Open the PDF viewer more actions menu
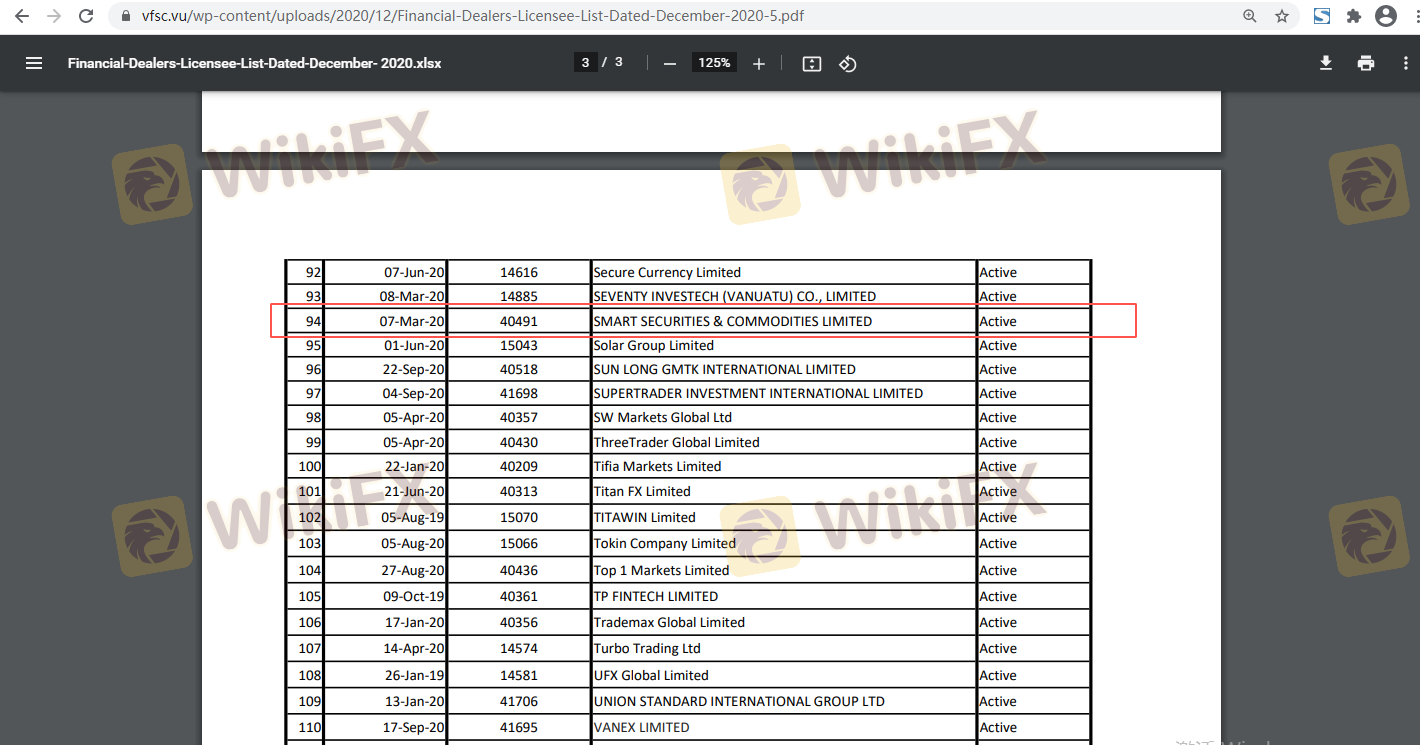This screenshot has height=745, width=1420. coord(1405,63)
